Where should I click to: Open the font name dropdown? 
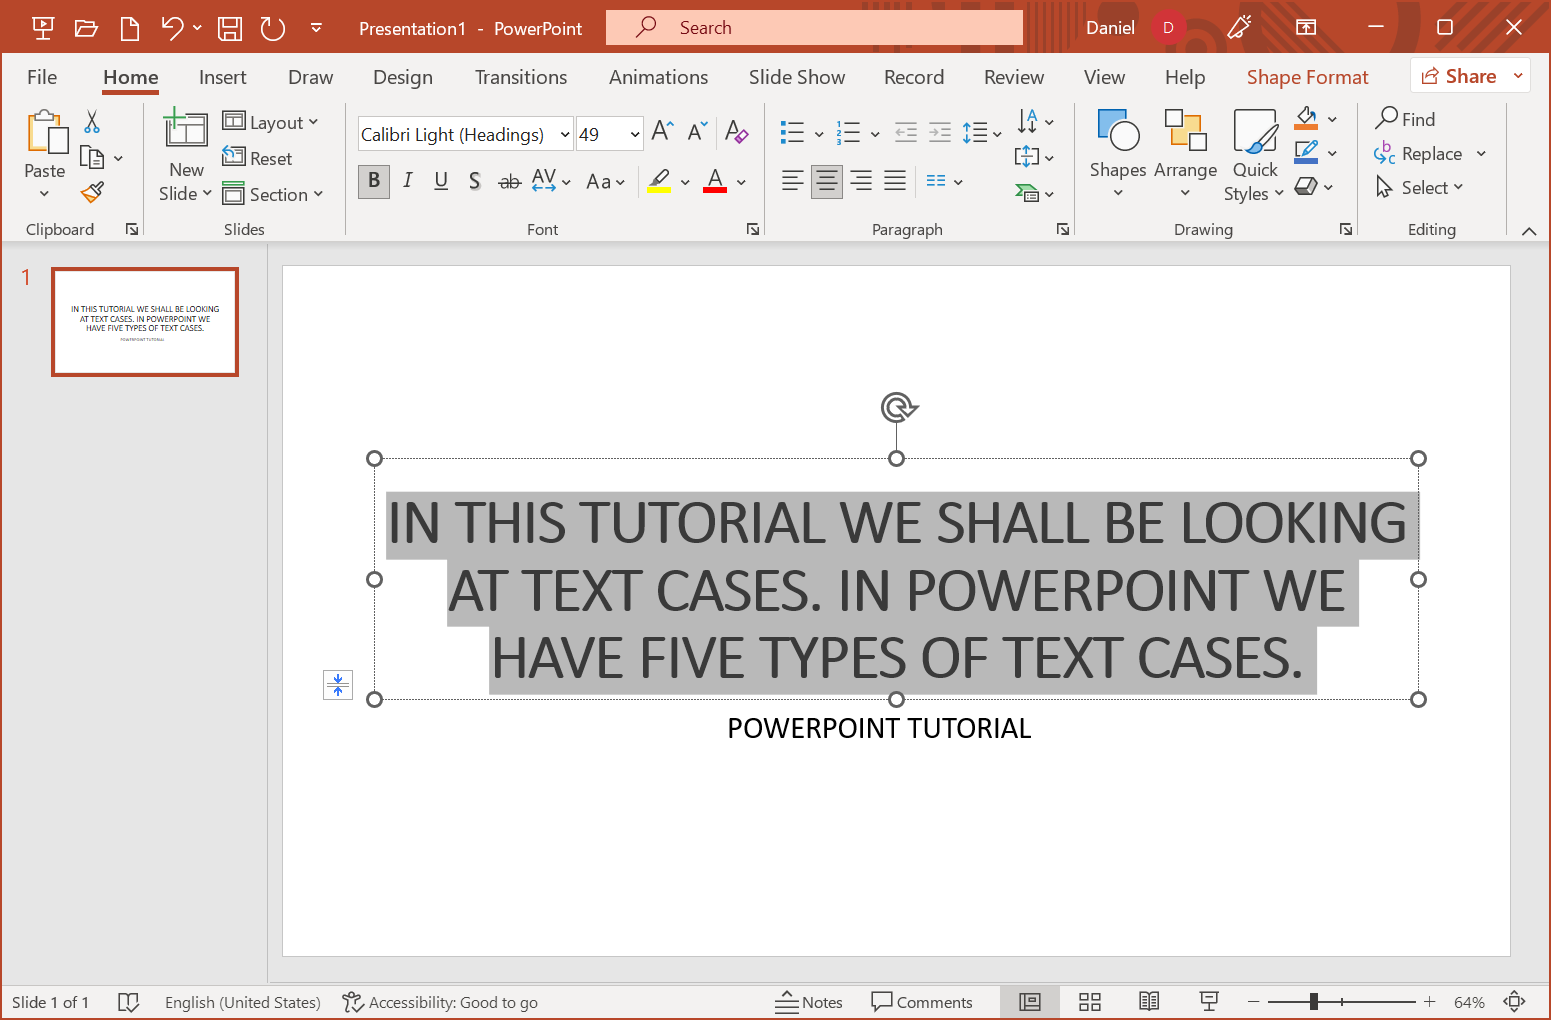point(564,134)
